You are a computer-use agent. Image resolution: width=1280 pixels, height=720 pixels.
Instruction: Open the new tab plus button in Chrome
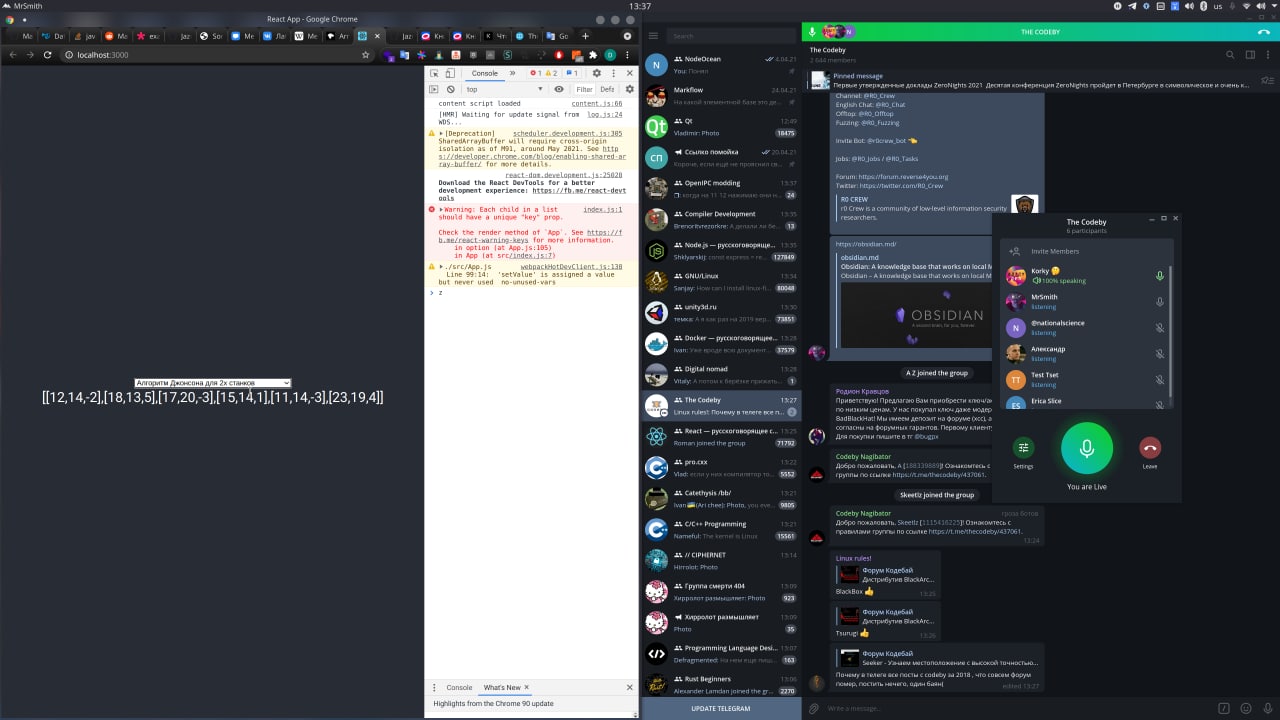click(x=586, y=36)
